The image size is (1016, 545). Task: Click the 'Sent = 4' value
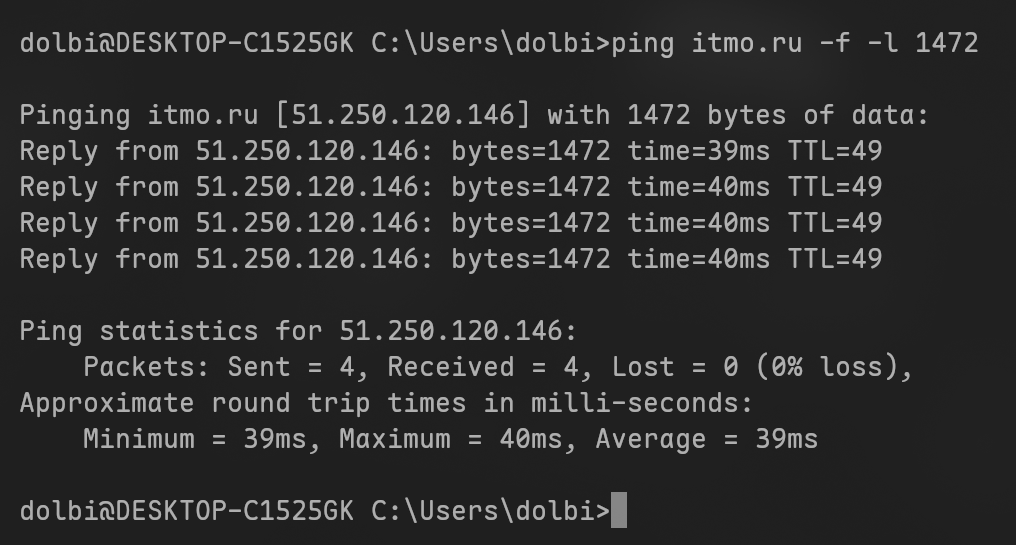[x=291, y=367]
